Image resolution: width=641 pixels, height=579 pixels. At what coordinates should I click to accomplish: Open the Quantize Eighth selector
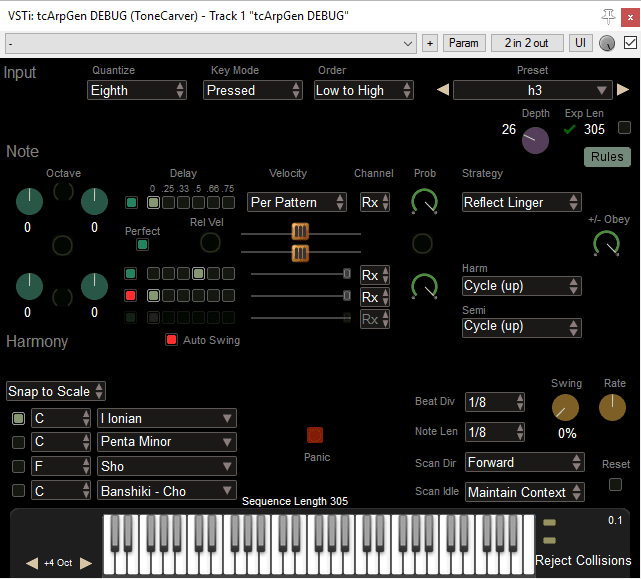(137, 90)
